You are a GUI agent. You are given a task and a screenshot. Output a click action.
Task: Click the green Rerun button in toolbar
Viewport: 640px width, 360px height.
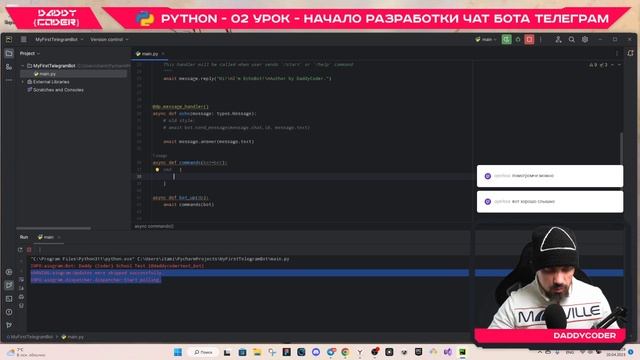coord(507,40)
